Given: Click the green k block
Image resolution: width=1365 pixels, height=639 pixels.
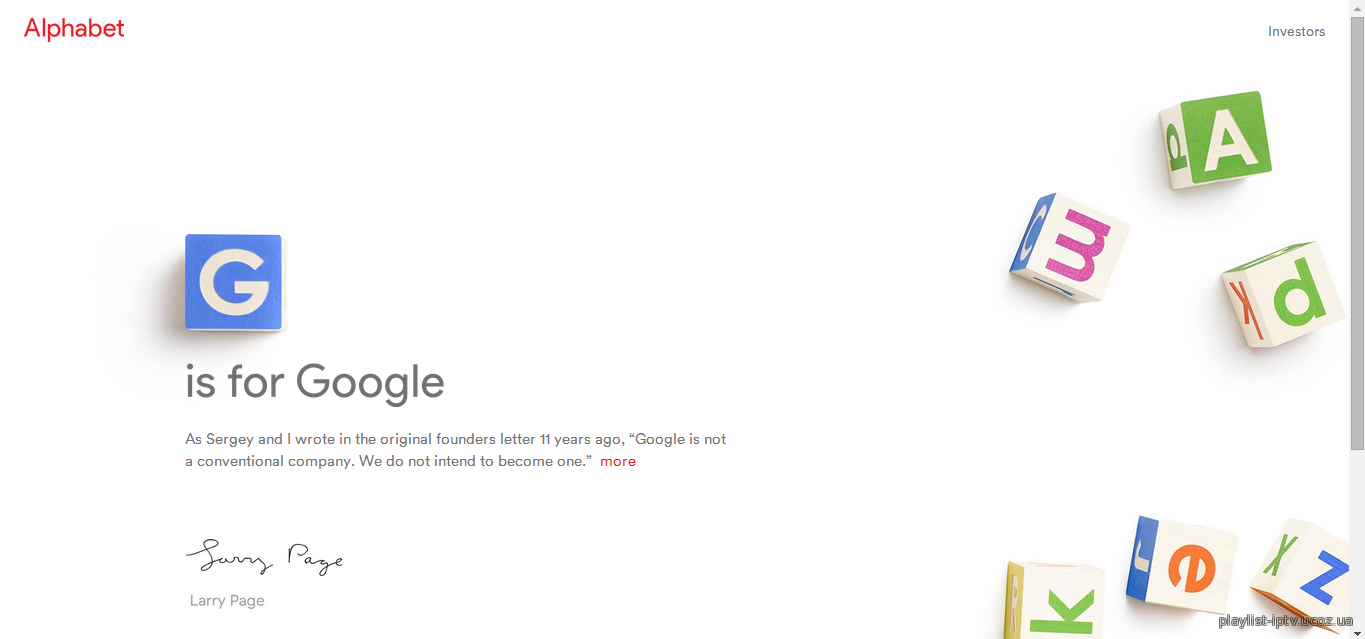Looking at the screenshot, I should (x=1055, y=600).
